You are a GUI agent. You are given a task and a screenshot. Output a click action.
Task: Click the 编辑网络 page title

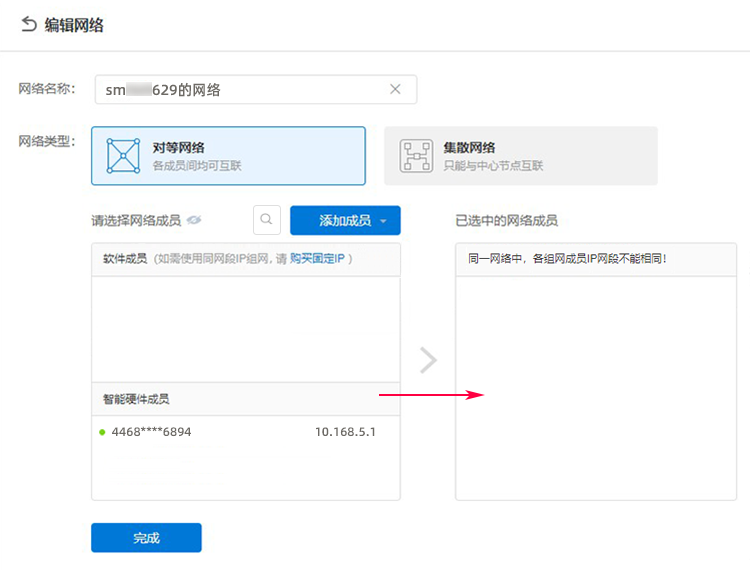(74, 25)
